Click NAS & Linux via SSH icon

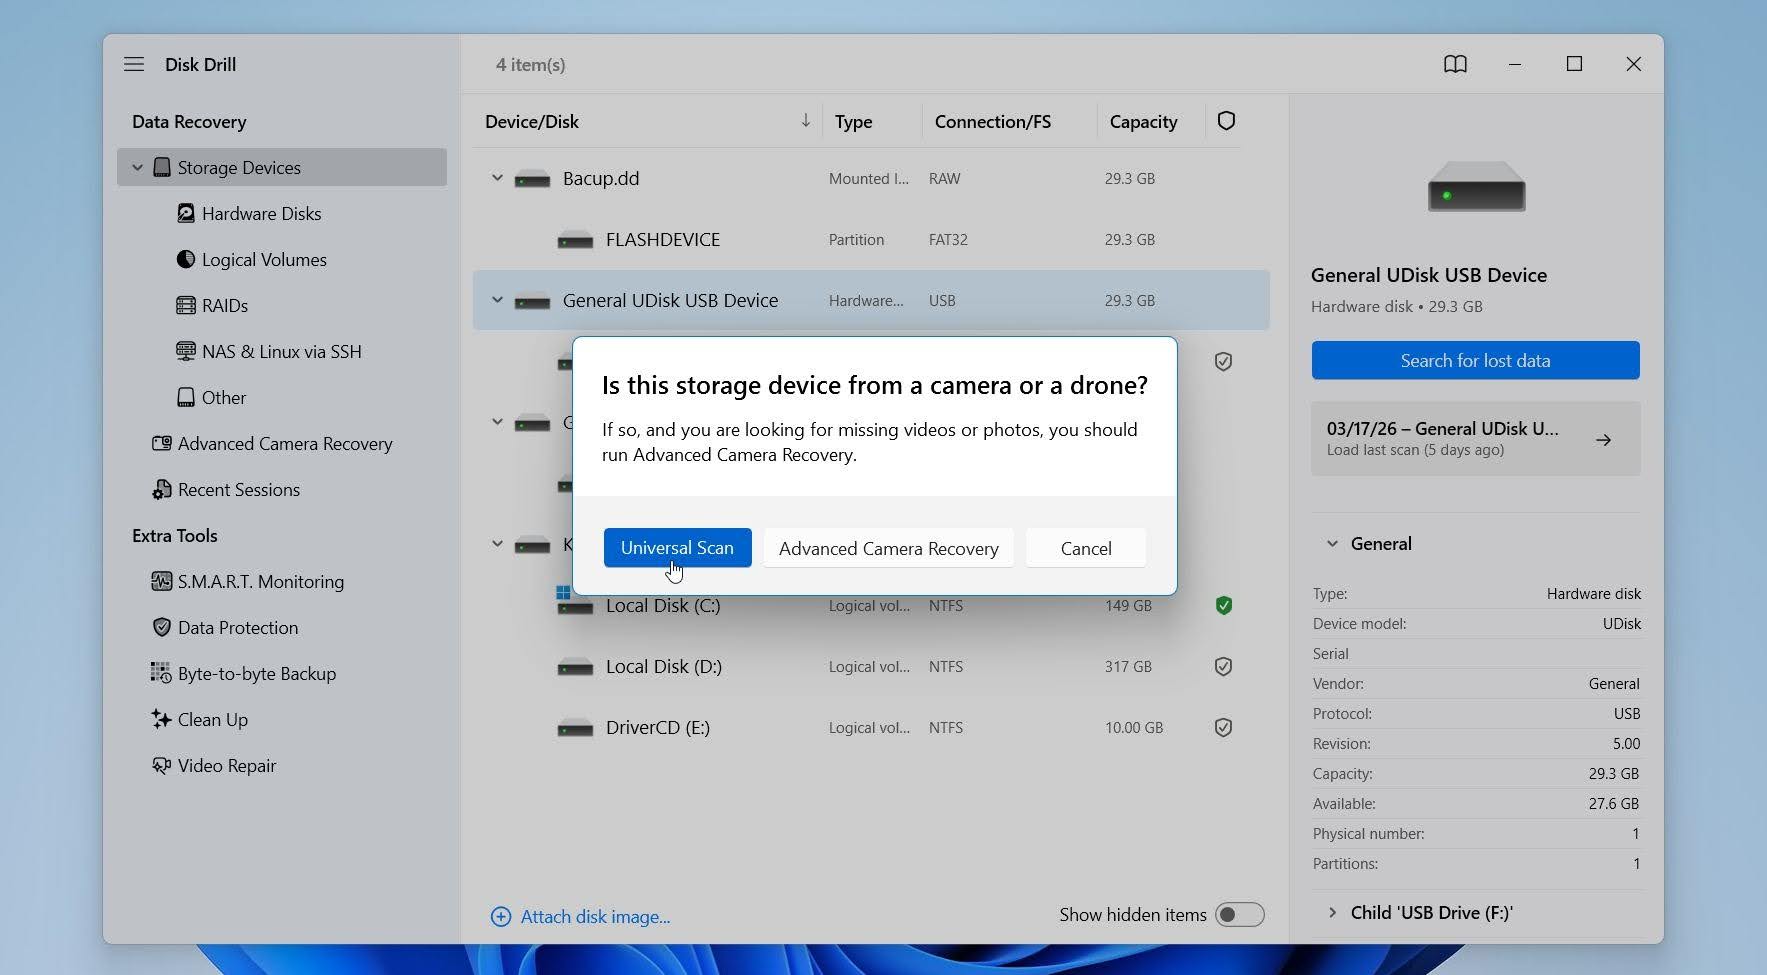(185, 351)
